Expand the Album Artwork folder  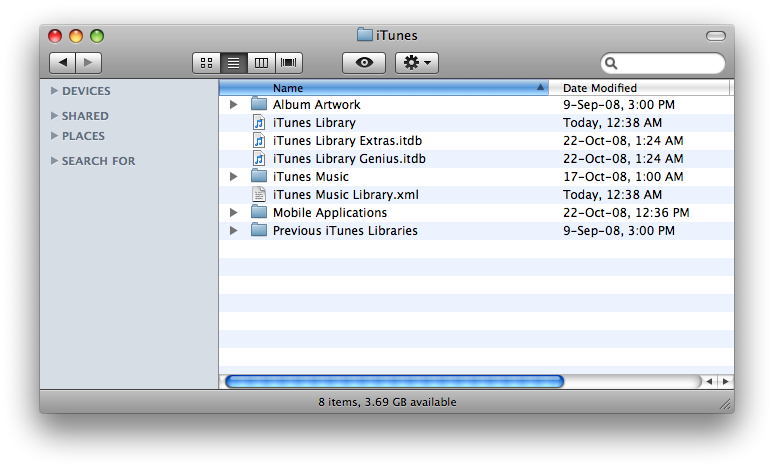pos(233,105)
